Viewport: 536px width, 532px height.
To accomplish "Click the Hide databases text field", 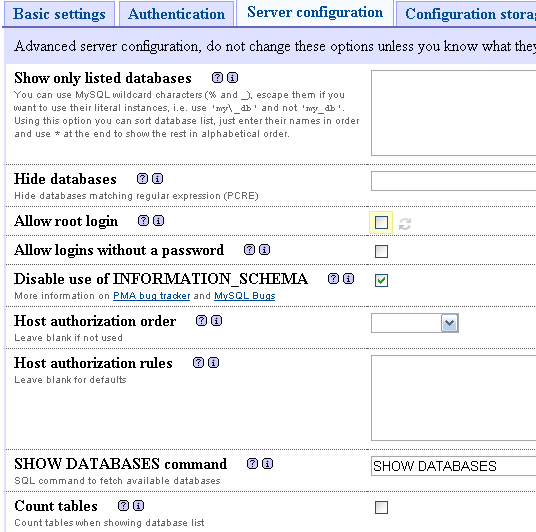I will [x=453, y=181].
